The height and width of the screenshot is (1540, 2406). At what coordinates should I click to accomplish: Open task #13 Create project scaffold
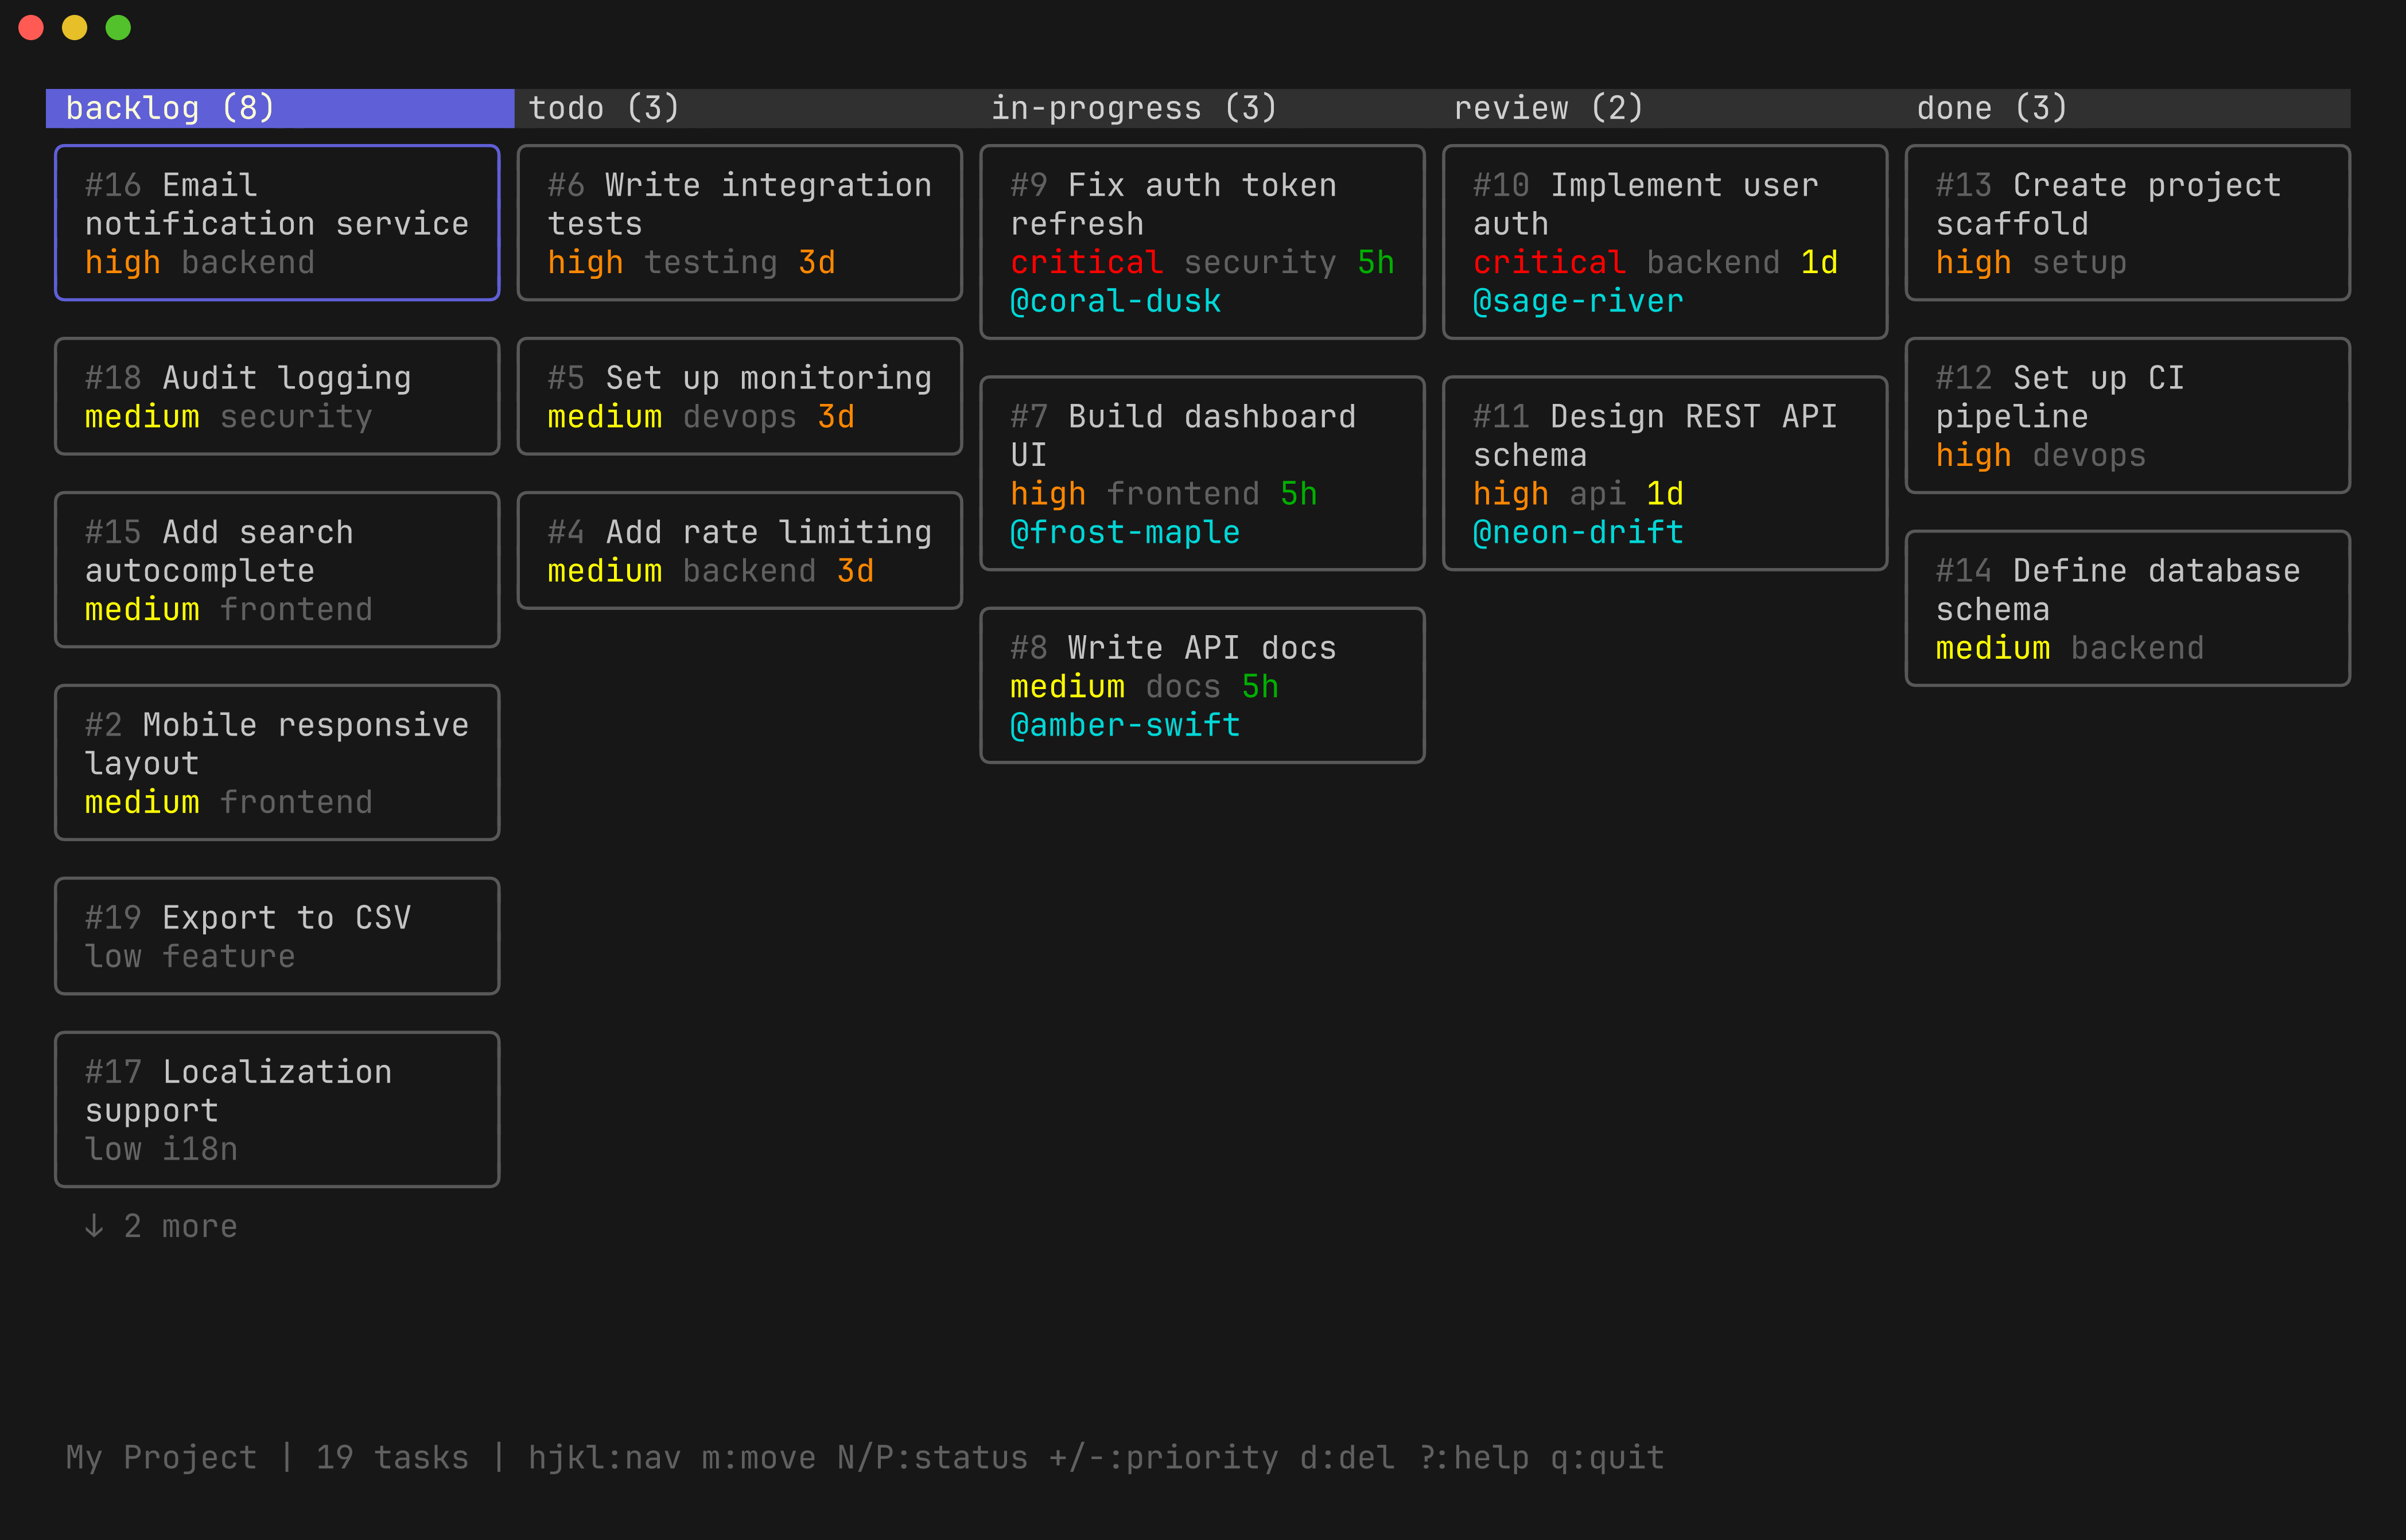click(2126, 222)
